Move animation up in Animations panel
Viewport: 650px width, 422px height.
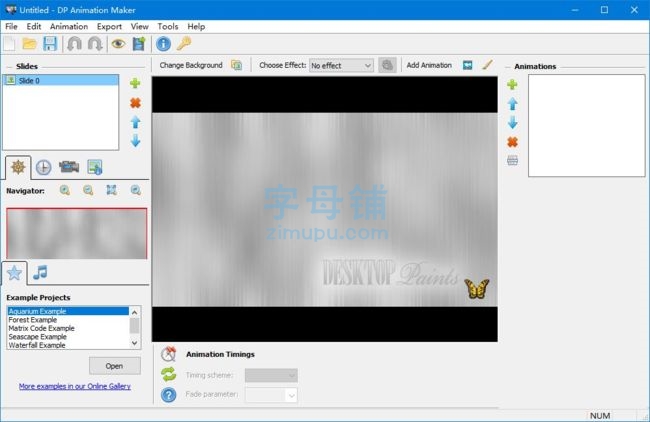[512, 104]
